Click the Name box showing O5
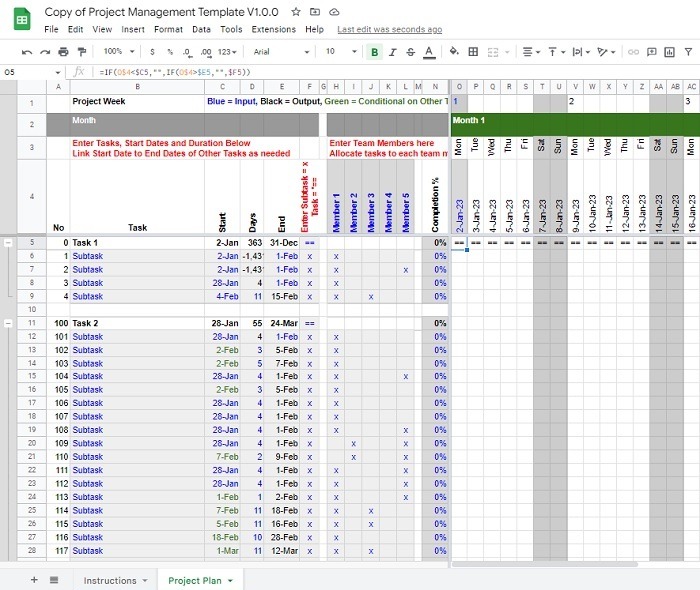This screenshot has height=590, width=700. pos(32,72)
